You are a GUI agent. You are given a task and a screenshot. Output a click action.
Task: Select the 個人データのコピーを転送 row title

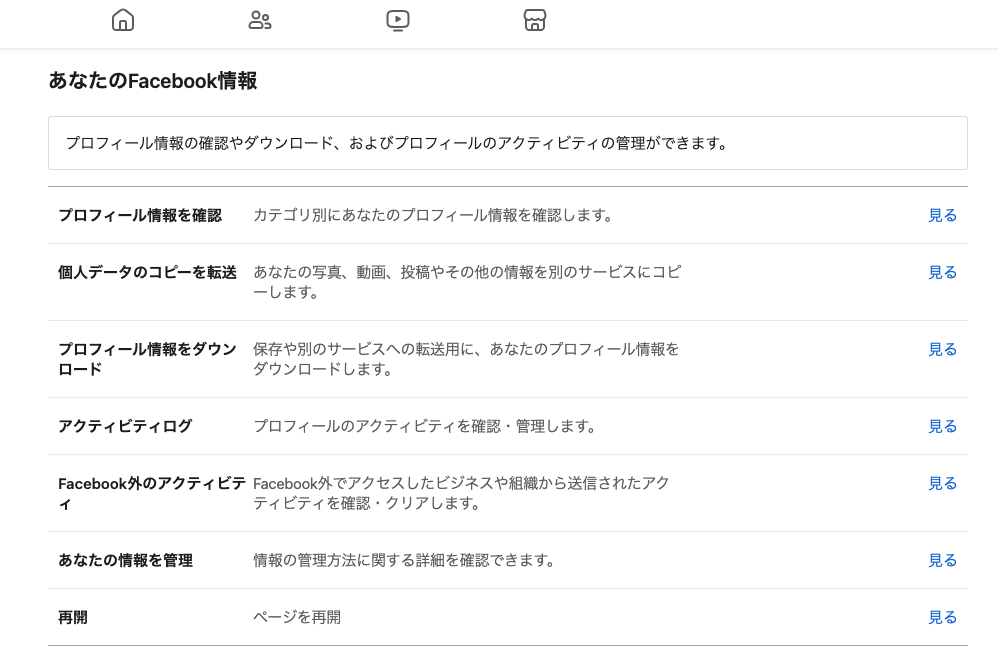(x=147, y=273)
